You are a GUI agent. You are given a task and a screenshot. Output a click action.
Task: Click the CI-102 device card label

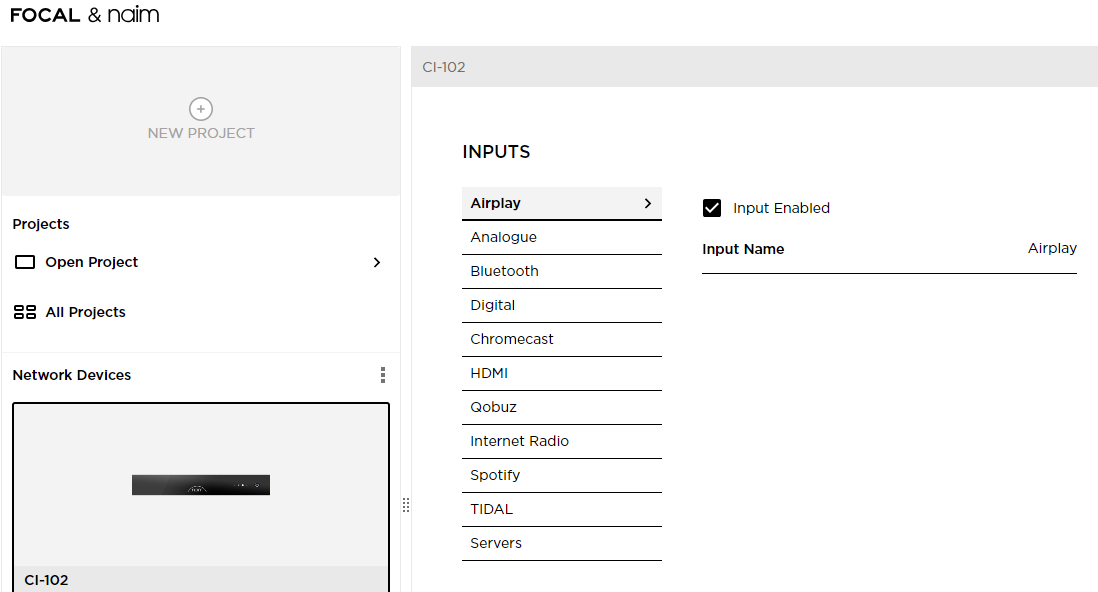pyautogui.click(x=46, y=580)
